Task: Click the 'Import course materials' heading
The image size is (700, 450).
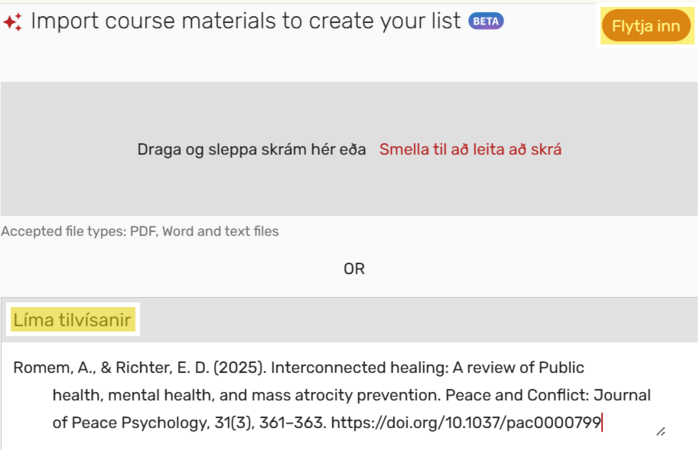Action: pos(246,22)
